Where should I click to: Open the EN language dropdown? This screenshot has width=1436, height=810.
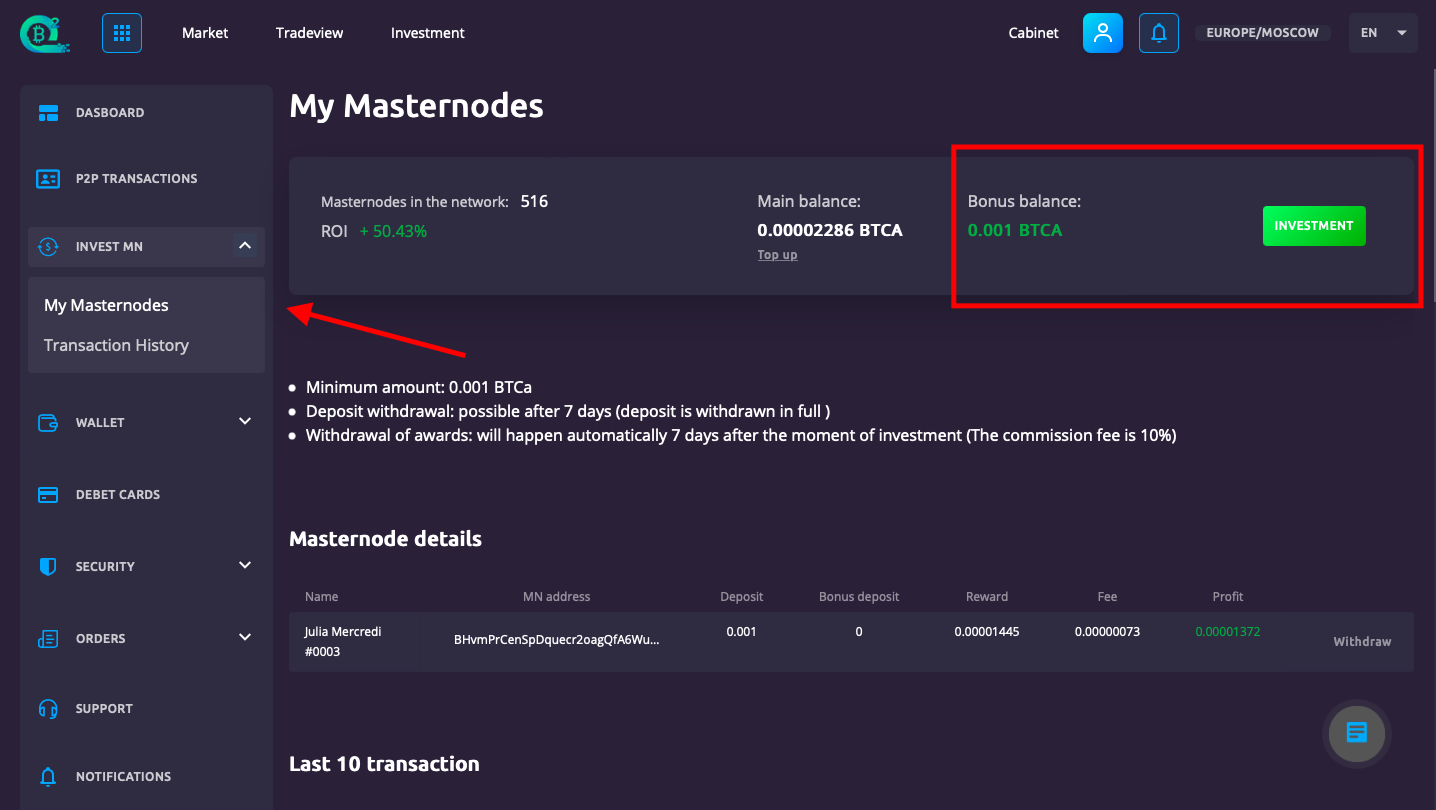(1383, 33)
